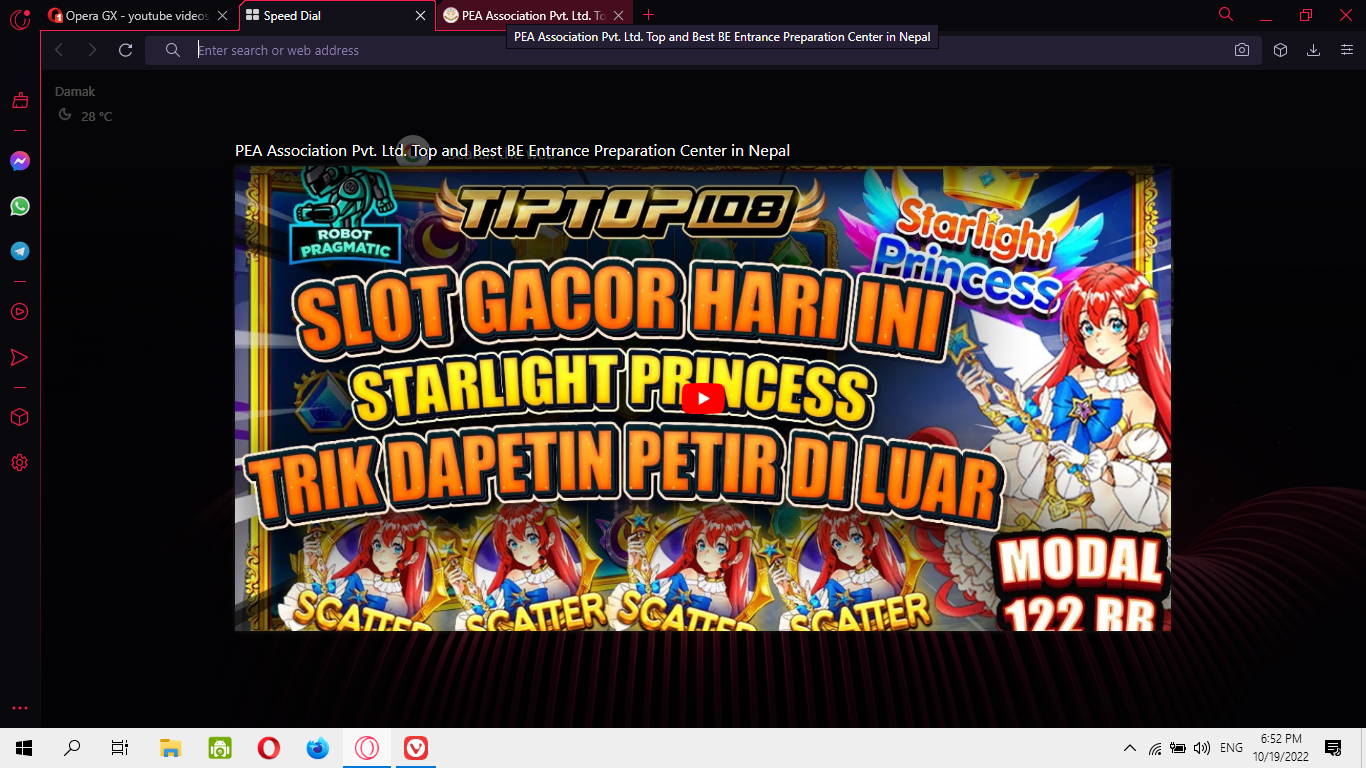Open a new tab with the plus button
This screenshot has width=1366, height=768.
(x=648, y=15)
